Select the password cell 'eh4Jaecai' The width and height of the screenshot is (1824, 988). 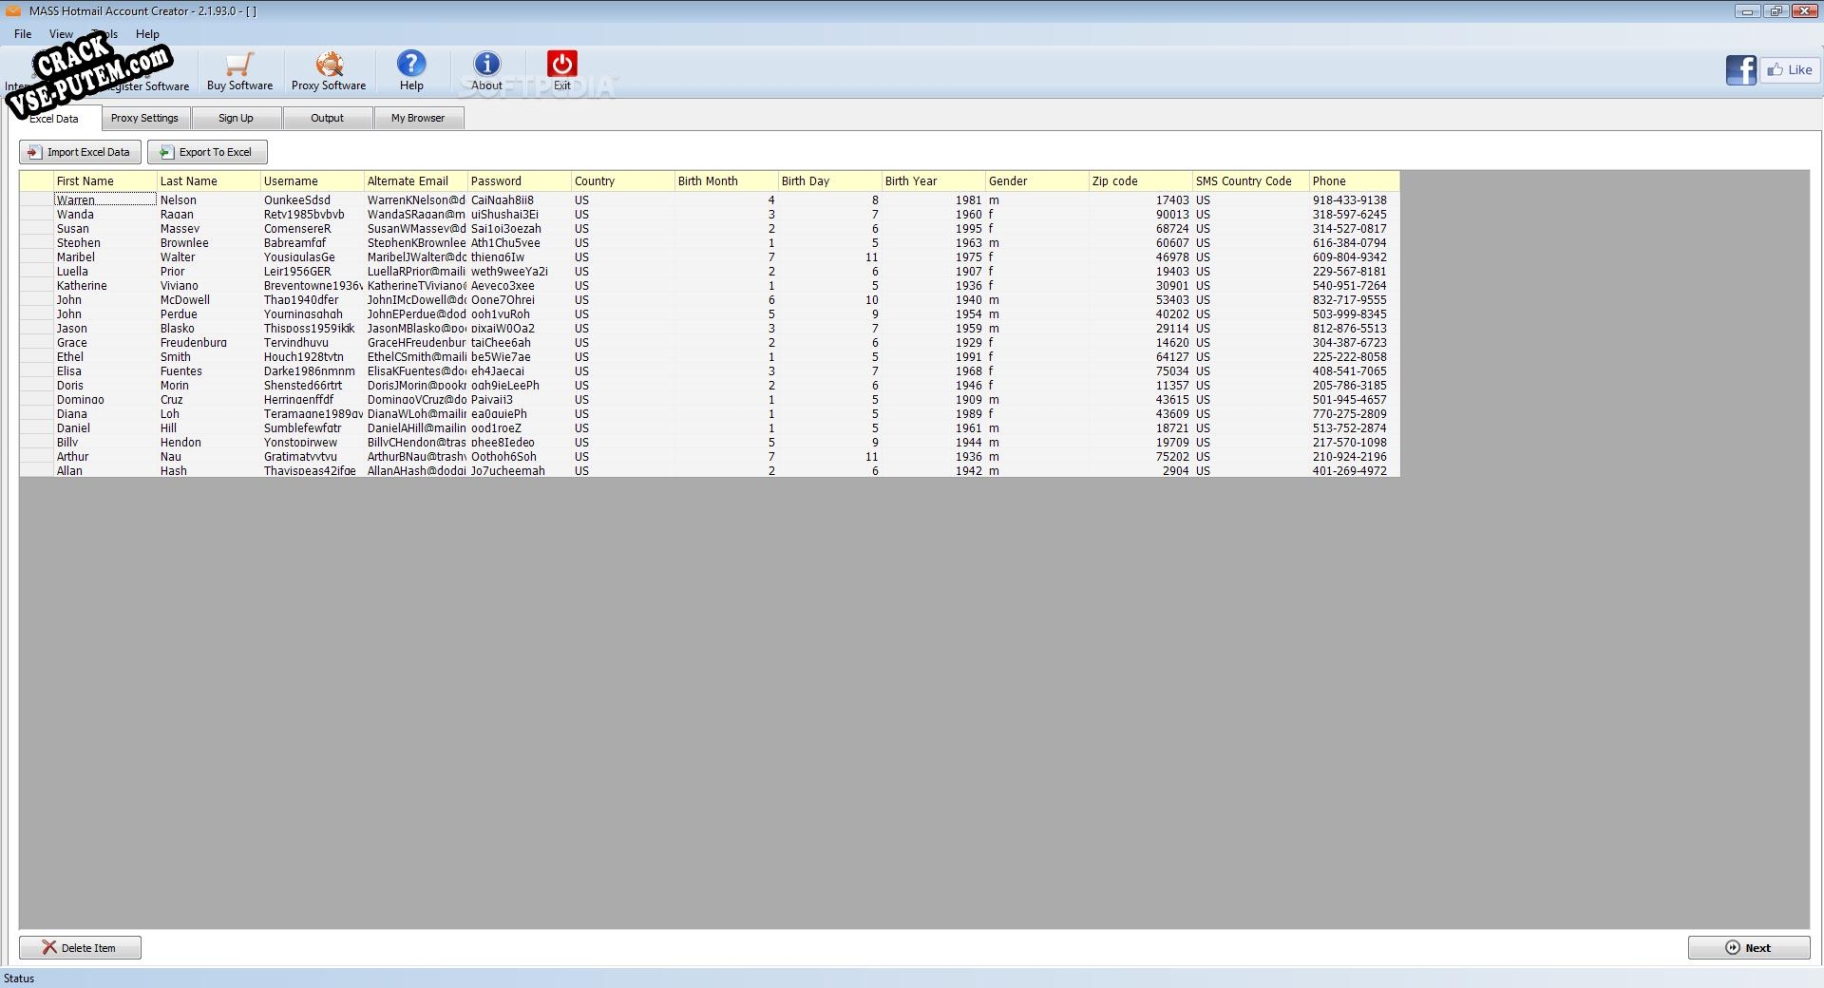point(519,371)
